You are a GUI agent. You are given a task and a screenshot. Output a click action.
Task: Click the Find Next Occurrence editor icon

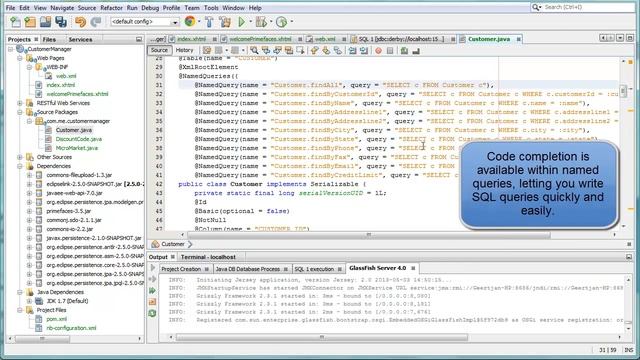(278, 51)
